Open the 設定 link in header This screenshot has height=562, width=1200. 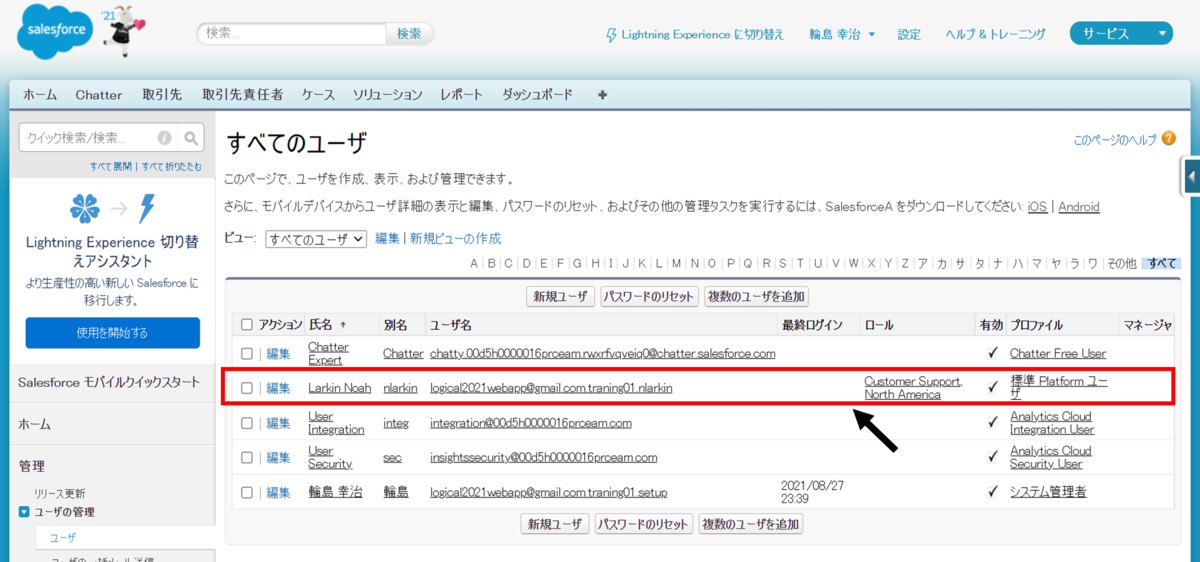coord(909,34)
